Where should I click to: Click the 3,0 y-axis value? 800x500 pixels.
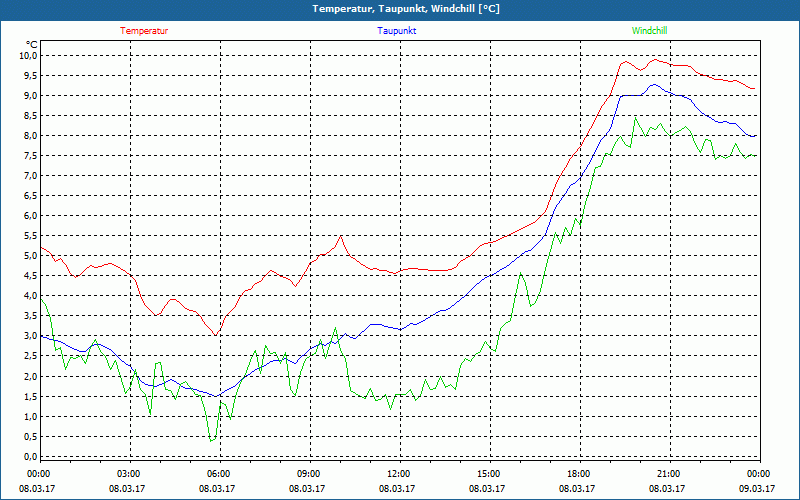point(31,336)
